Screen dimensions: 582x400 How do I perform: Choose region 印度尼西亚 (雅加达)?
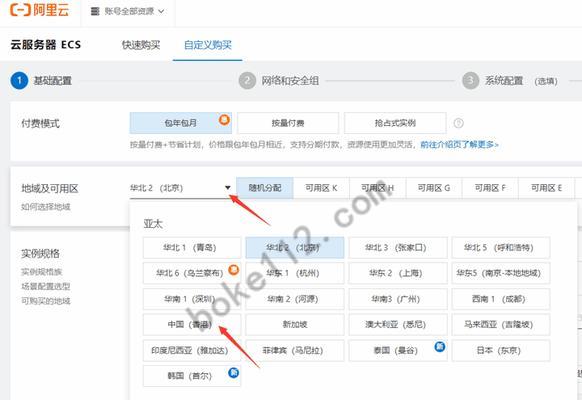pyautogui.click(x=192, y=350)
